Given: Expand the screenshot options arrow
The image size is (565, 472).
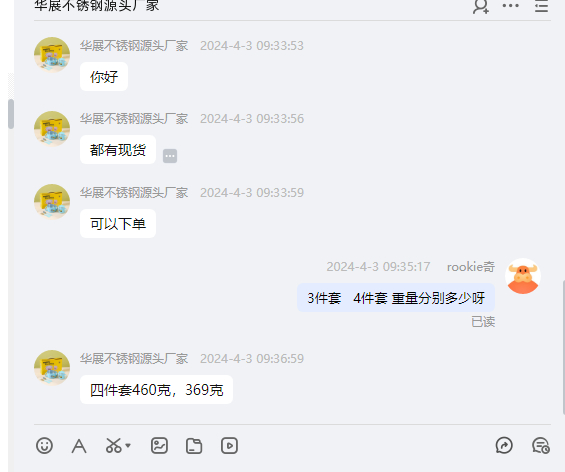Looking at the screenshot, I should (128, 446).
